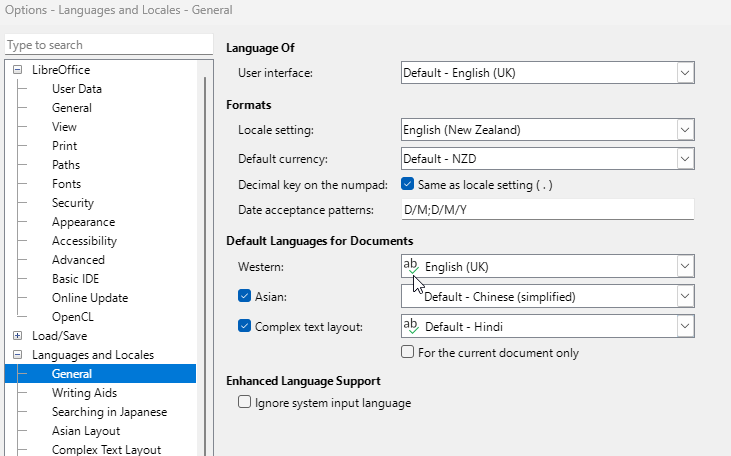Viewport: 731px width, 456px height.
Task: Open the Writing Aids page
Action: 84,393
